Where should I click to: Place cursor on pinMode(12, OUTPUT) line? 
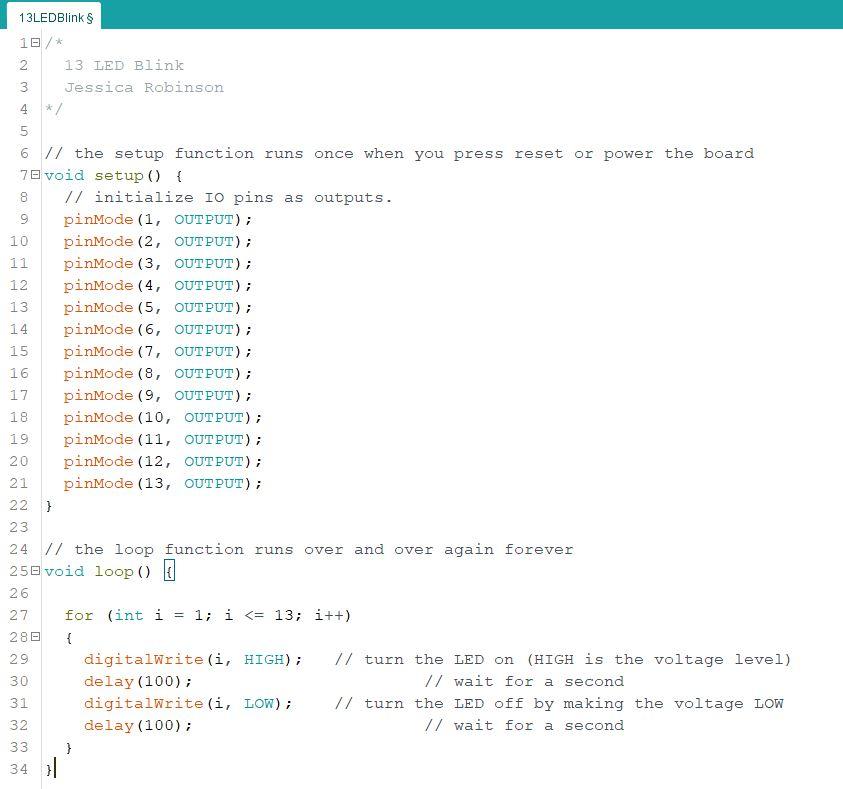click(163, 462)
